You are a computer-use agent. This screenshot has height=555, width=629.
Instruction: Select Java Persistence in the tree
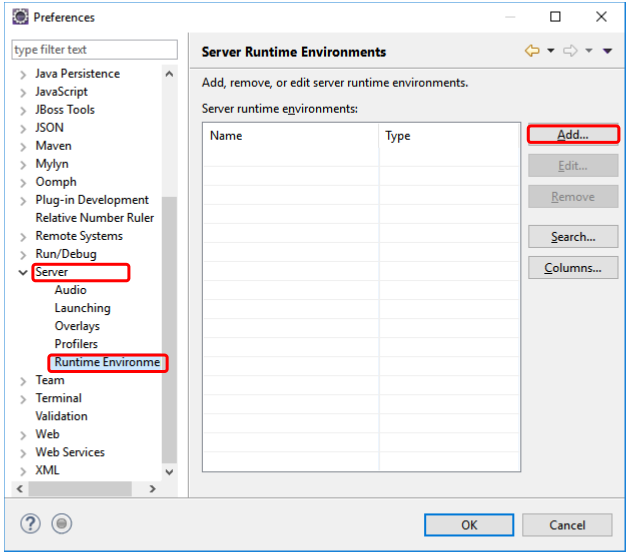click(77, 74)
